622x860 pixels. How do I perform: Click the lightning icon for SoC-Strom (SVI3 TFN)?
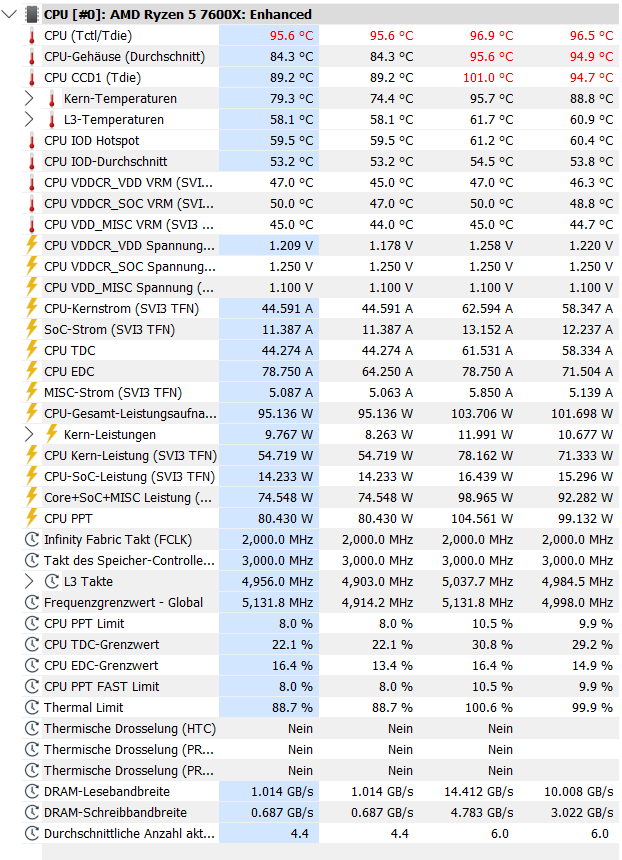pyautogui.click(x=32, y=329)
